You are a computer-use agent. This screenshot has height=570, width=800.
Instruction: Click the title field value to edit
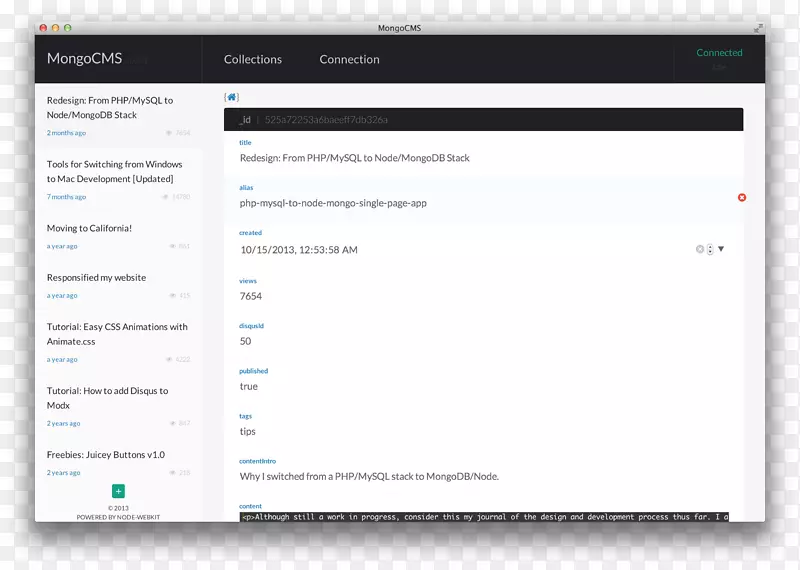pos(354,158)
